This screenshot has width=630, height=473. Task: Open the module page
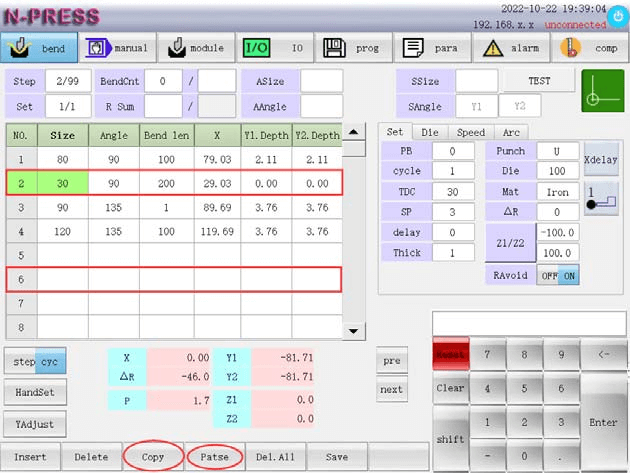coord(195,48)
